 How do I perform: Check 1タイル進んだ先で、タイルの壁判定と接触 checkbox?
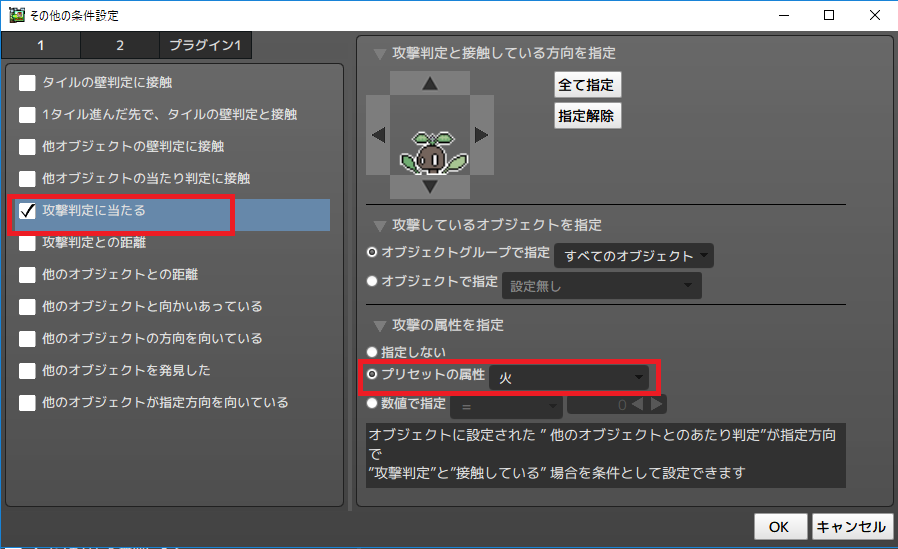coord(27,115)
